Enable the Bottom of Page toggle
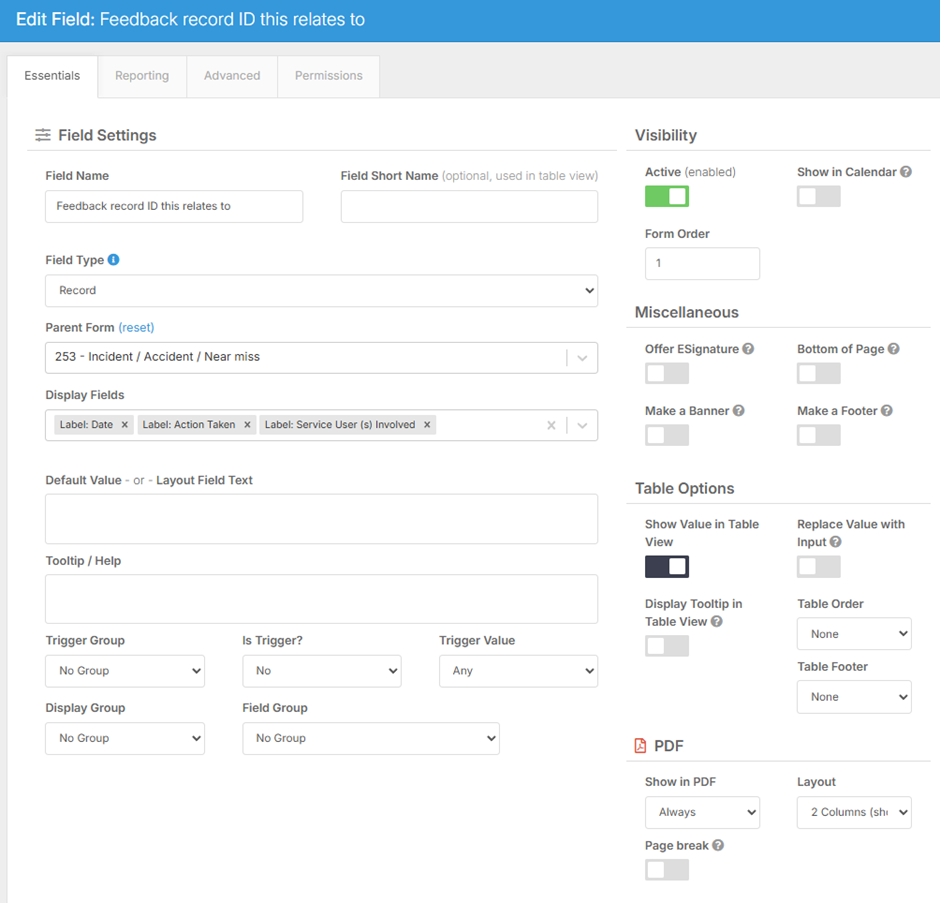 (818, 373)
